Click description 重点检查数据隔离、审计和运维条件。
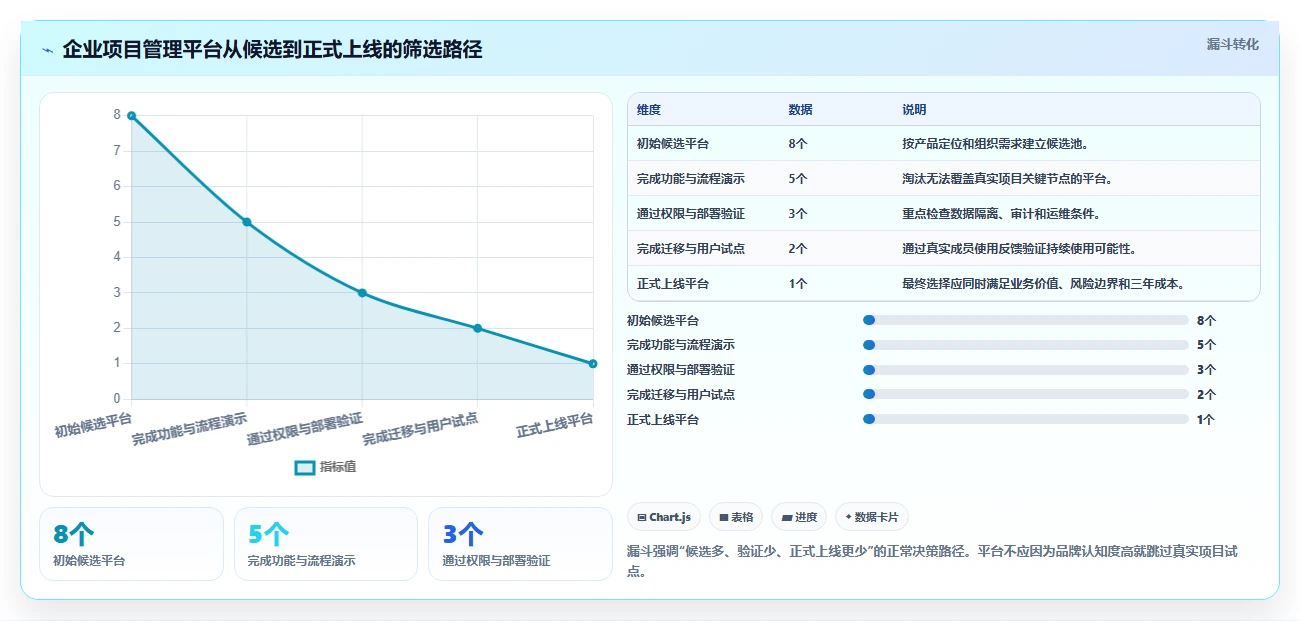The height and width of the screenshot is (621, 1300). coord(1002,214)
